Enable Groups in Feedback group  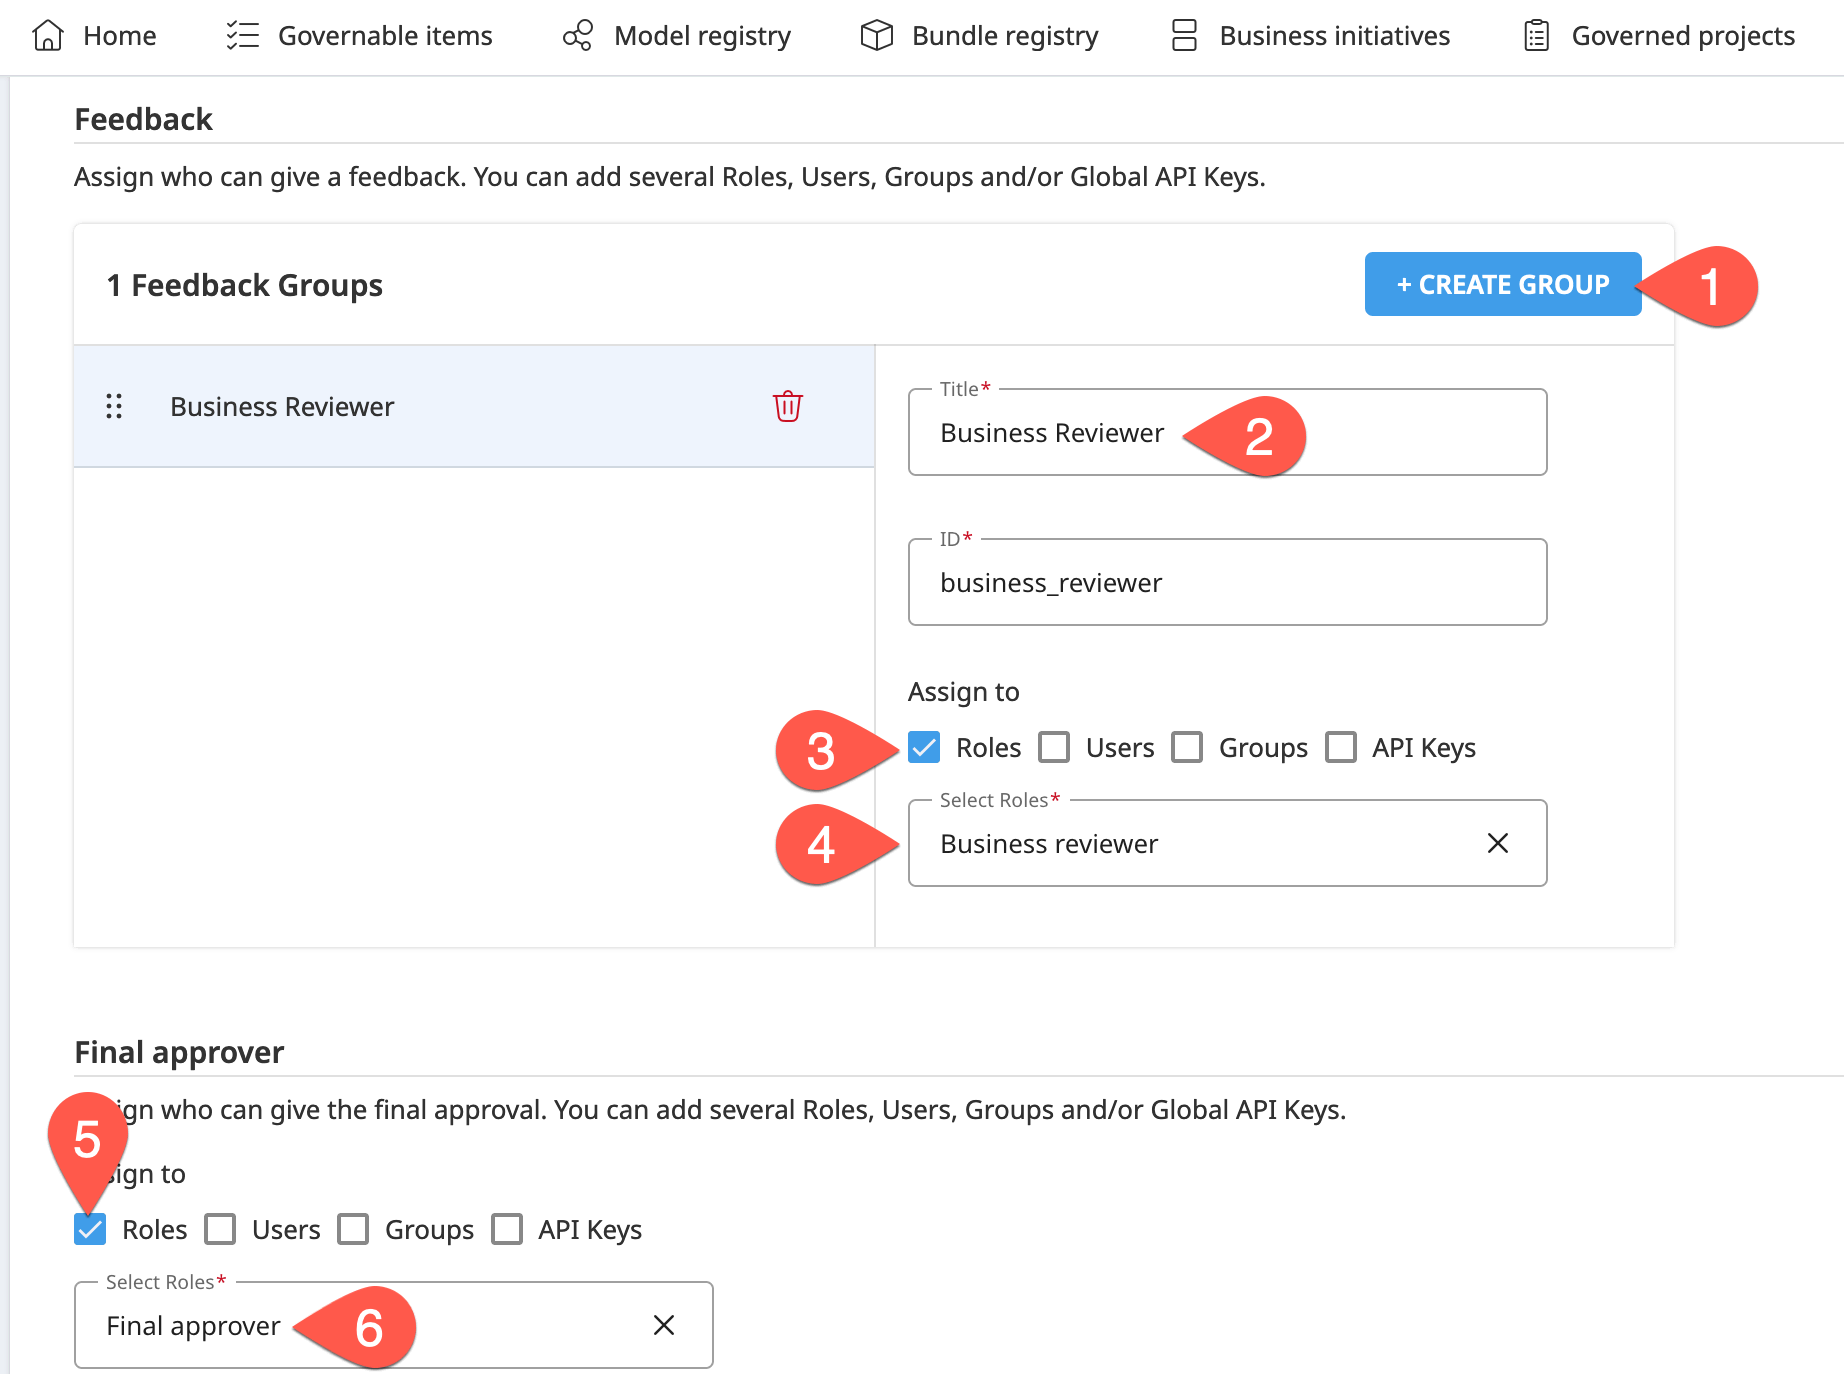point(1187,747)
